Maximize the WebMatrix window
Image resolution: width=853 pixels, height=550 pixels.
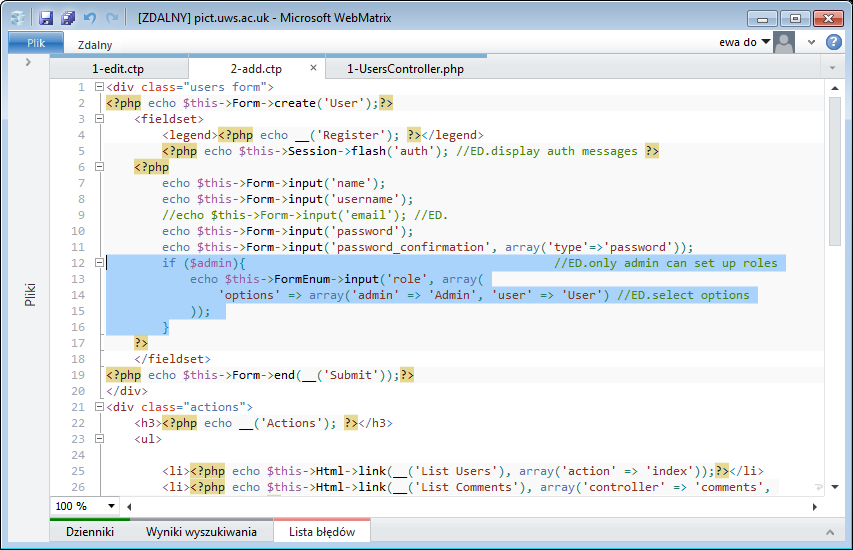(x=795, y=18)
